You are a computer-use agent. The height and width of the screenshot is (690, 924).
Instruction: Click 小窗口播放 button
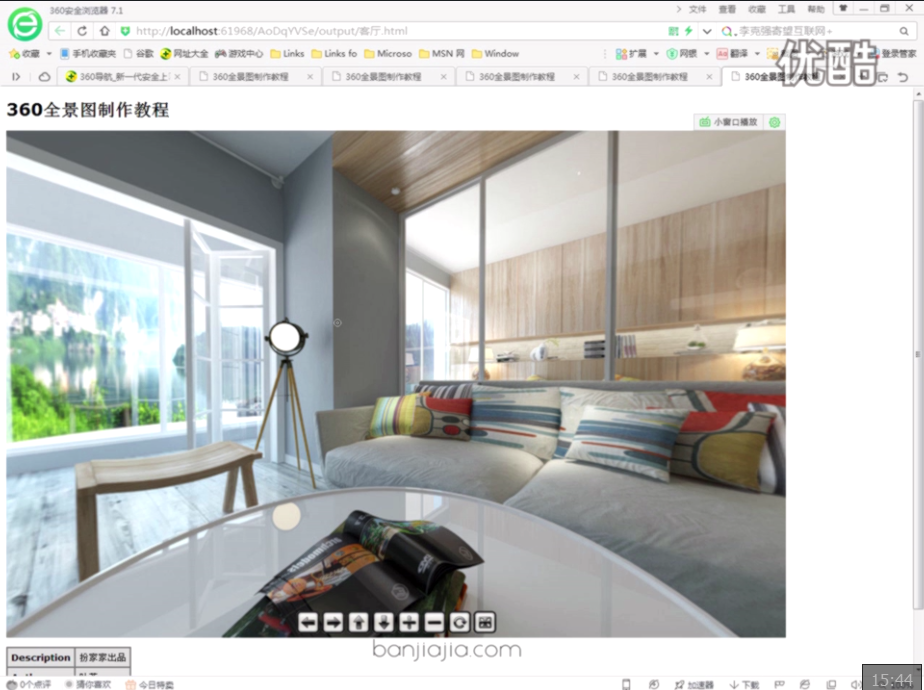click(x=729, y=122)
